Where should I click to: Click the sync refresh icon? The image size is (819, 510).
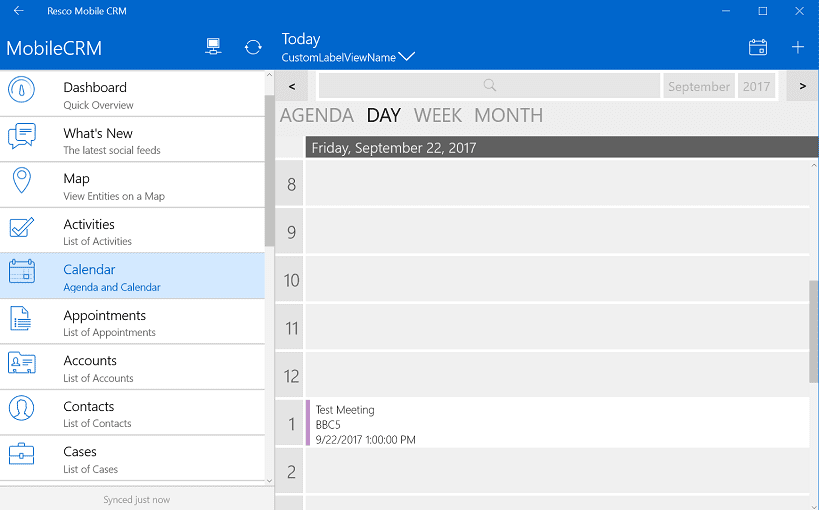point(253,47)
